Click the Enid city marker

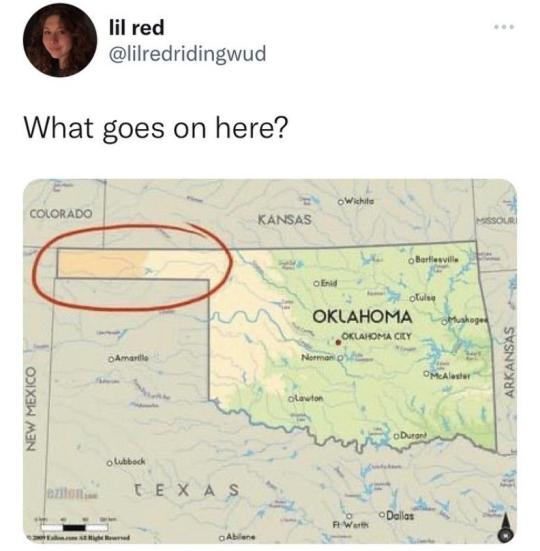pyautogui.click(x=316, y=283)
